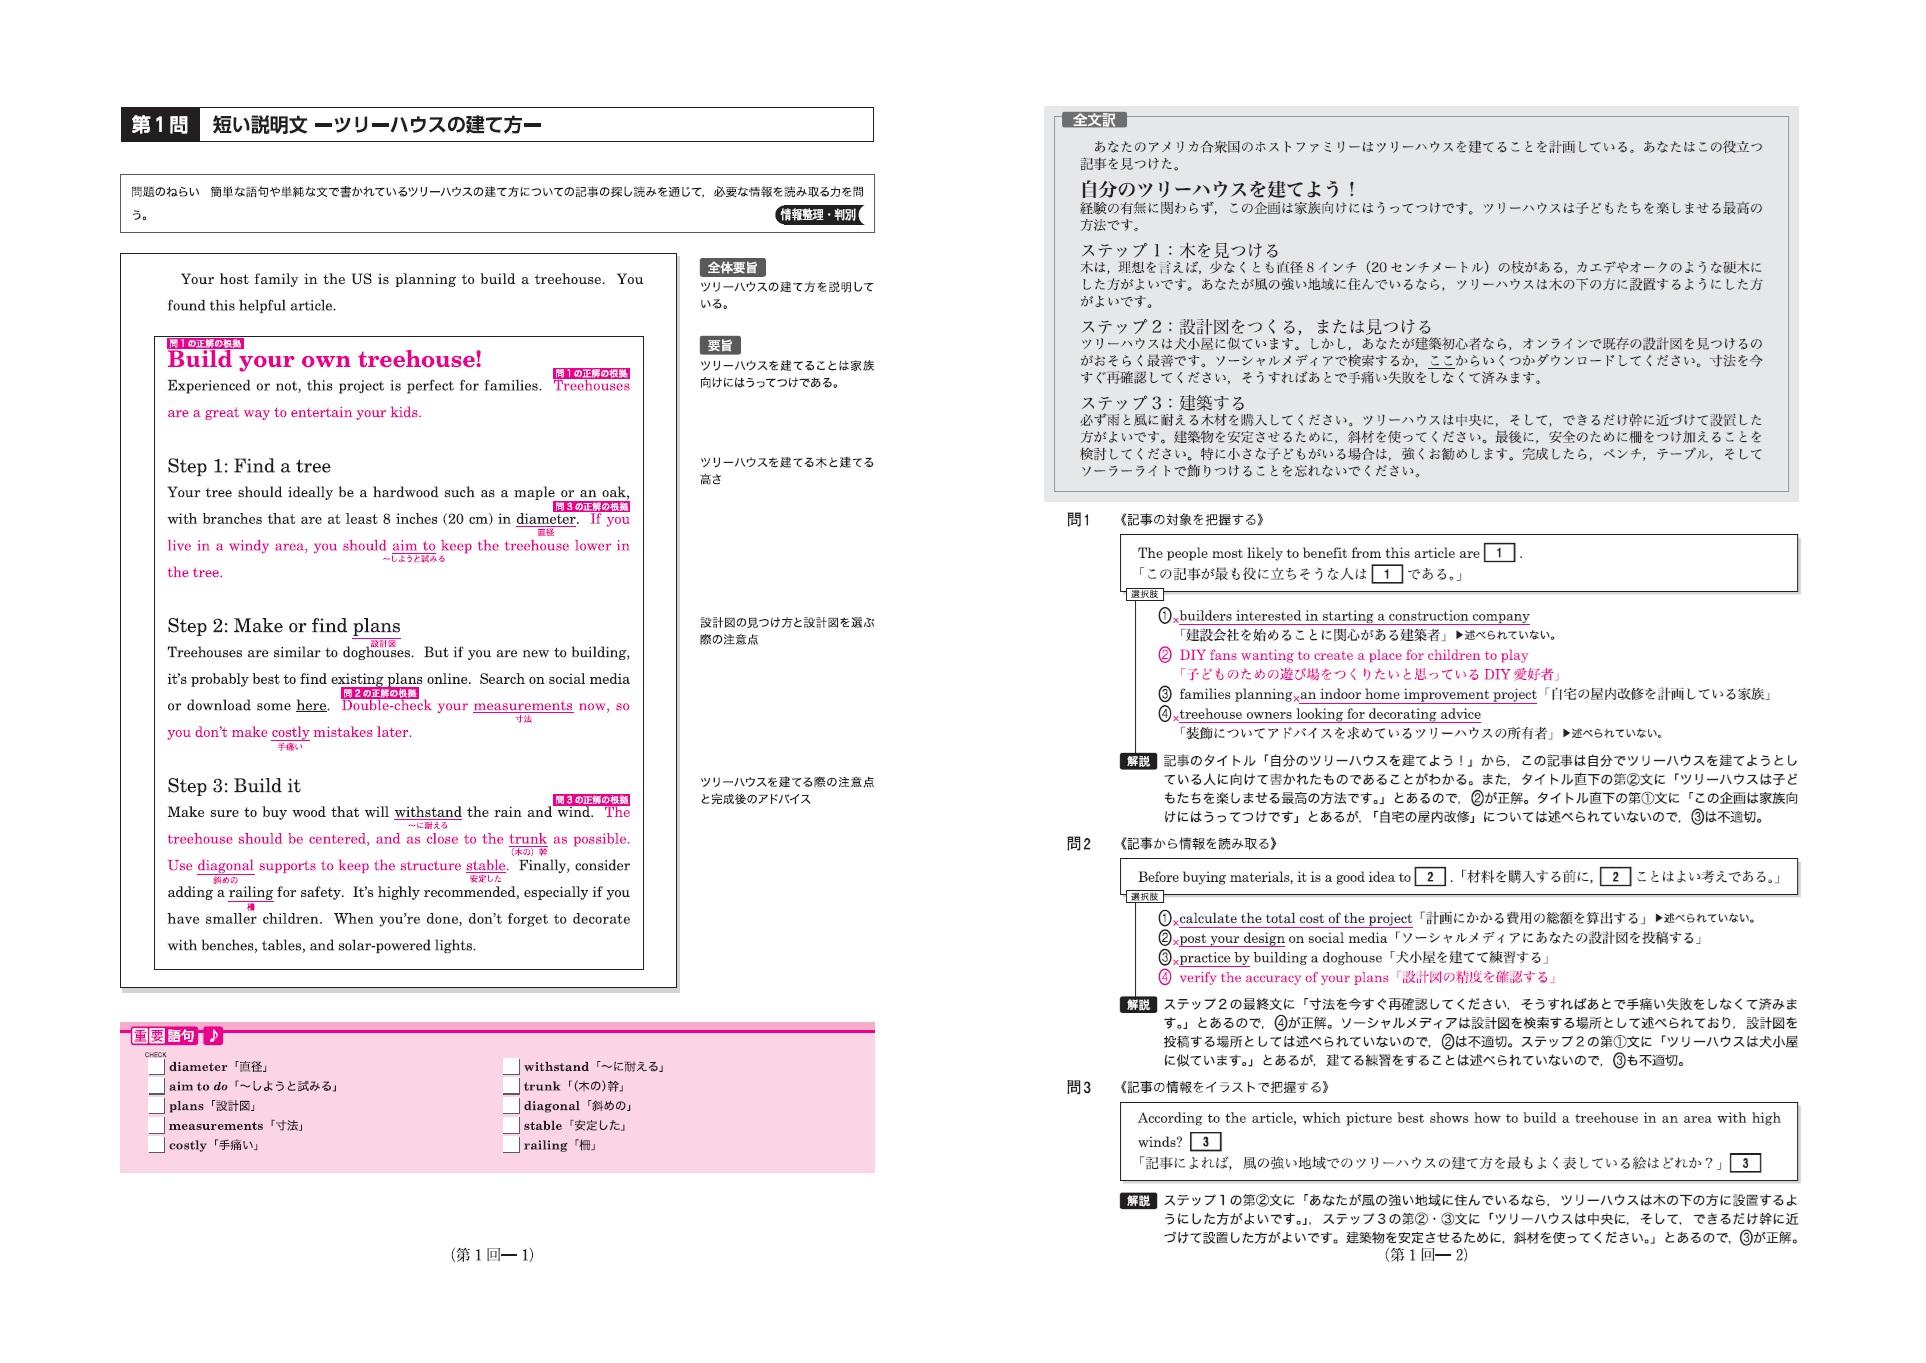Click the underlined 'here' download link
Viewport: 1926px width, 1363px height.
[311, 706]
